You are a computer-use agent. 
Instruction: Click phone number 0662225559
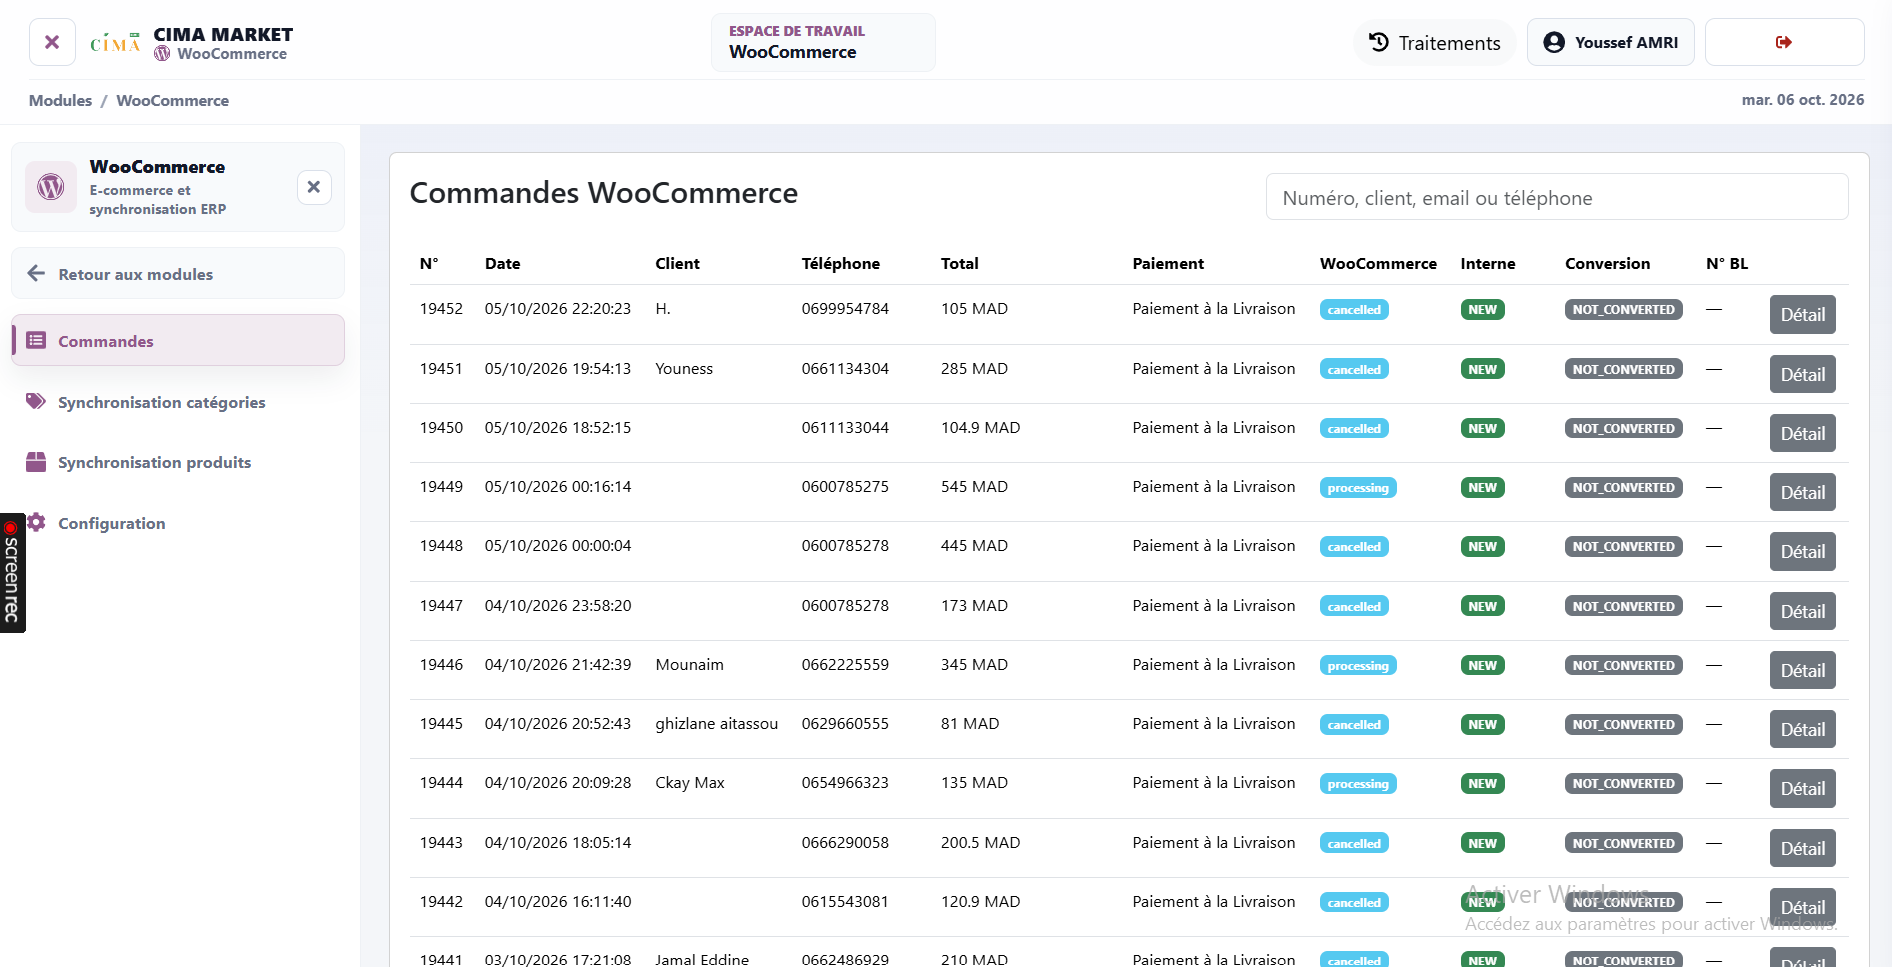point(845,664)
